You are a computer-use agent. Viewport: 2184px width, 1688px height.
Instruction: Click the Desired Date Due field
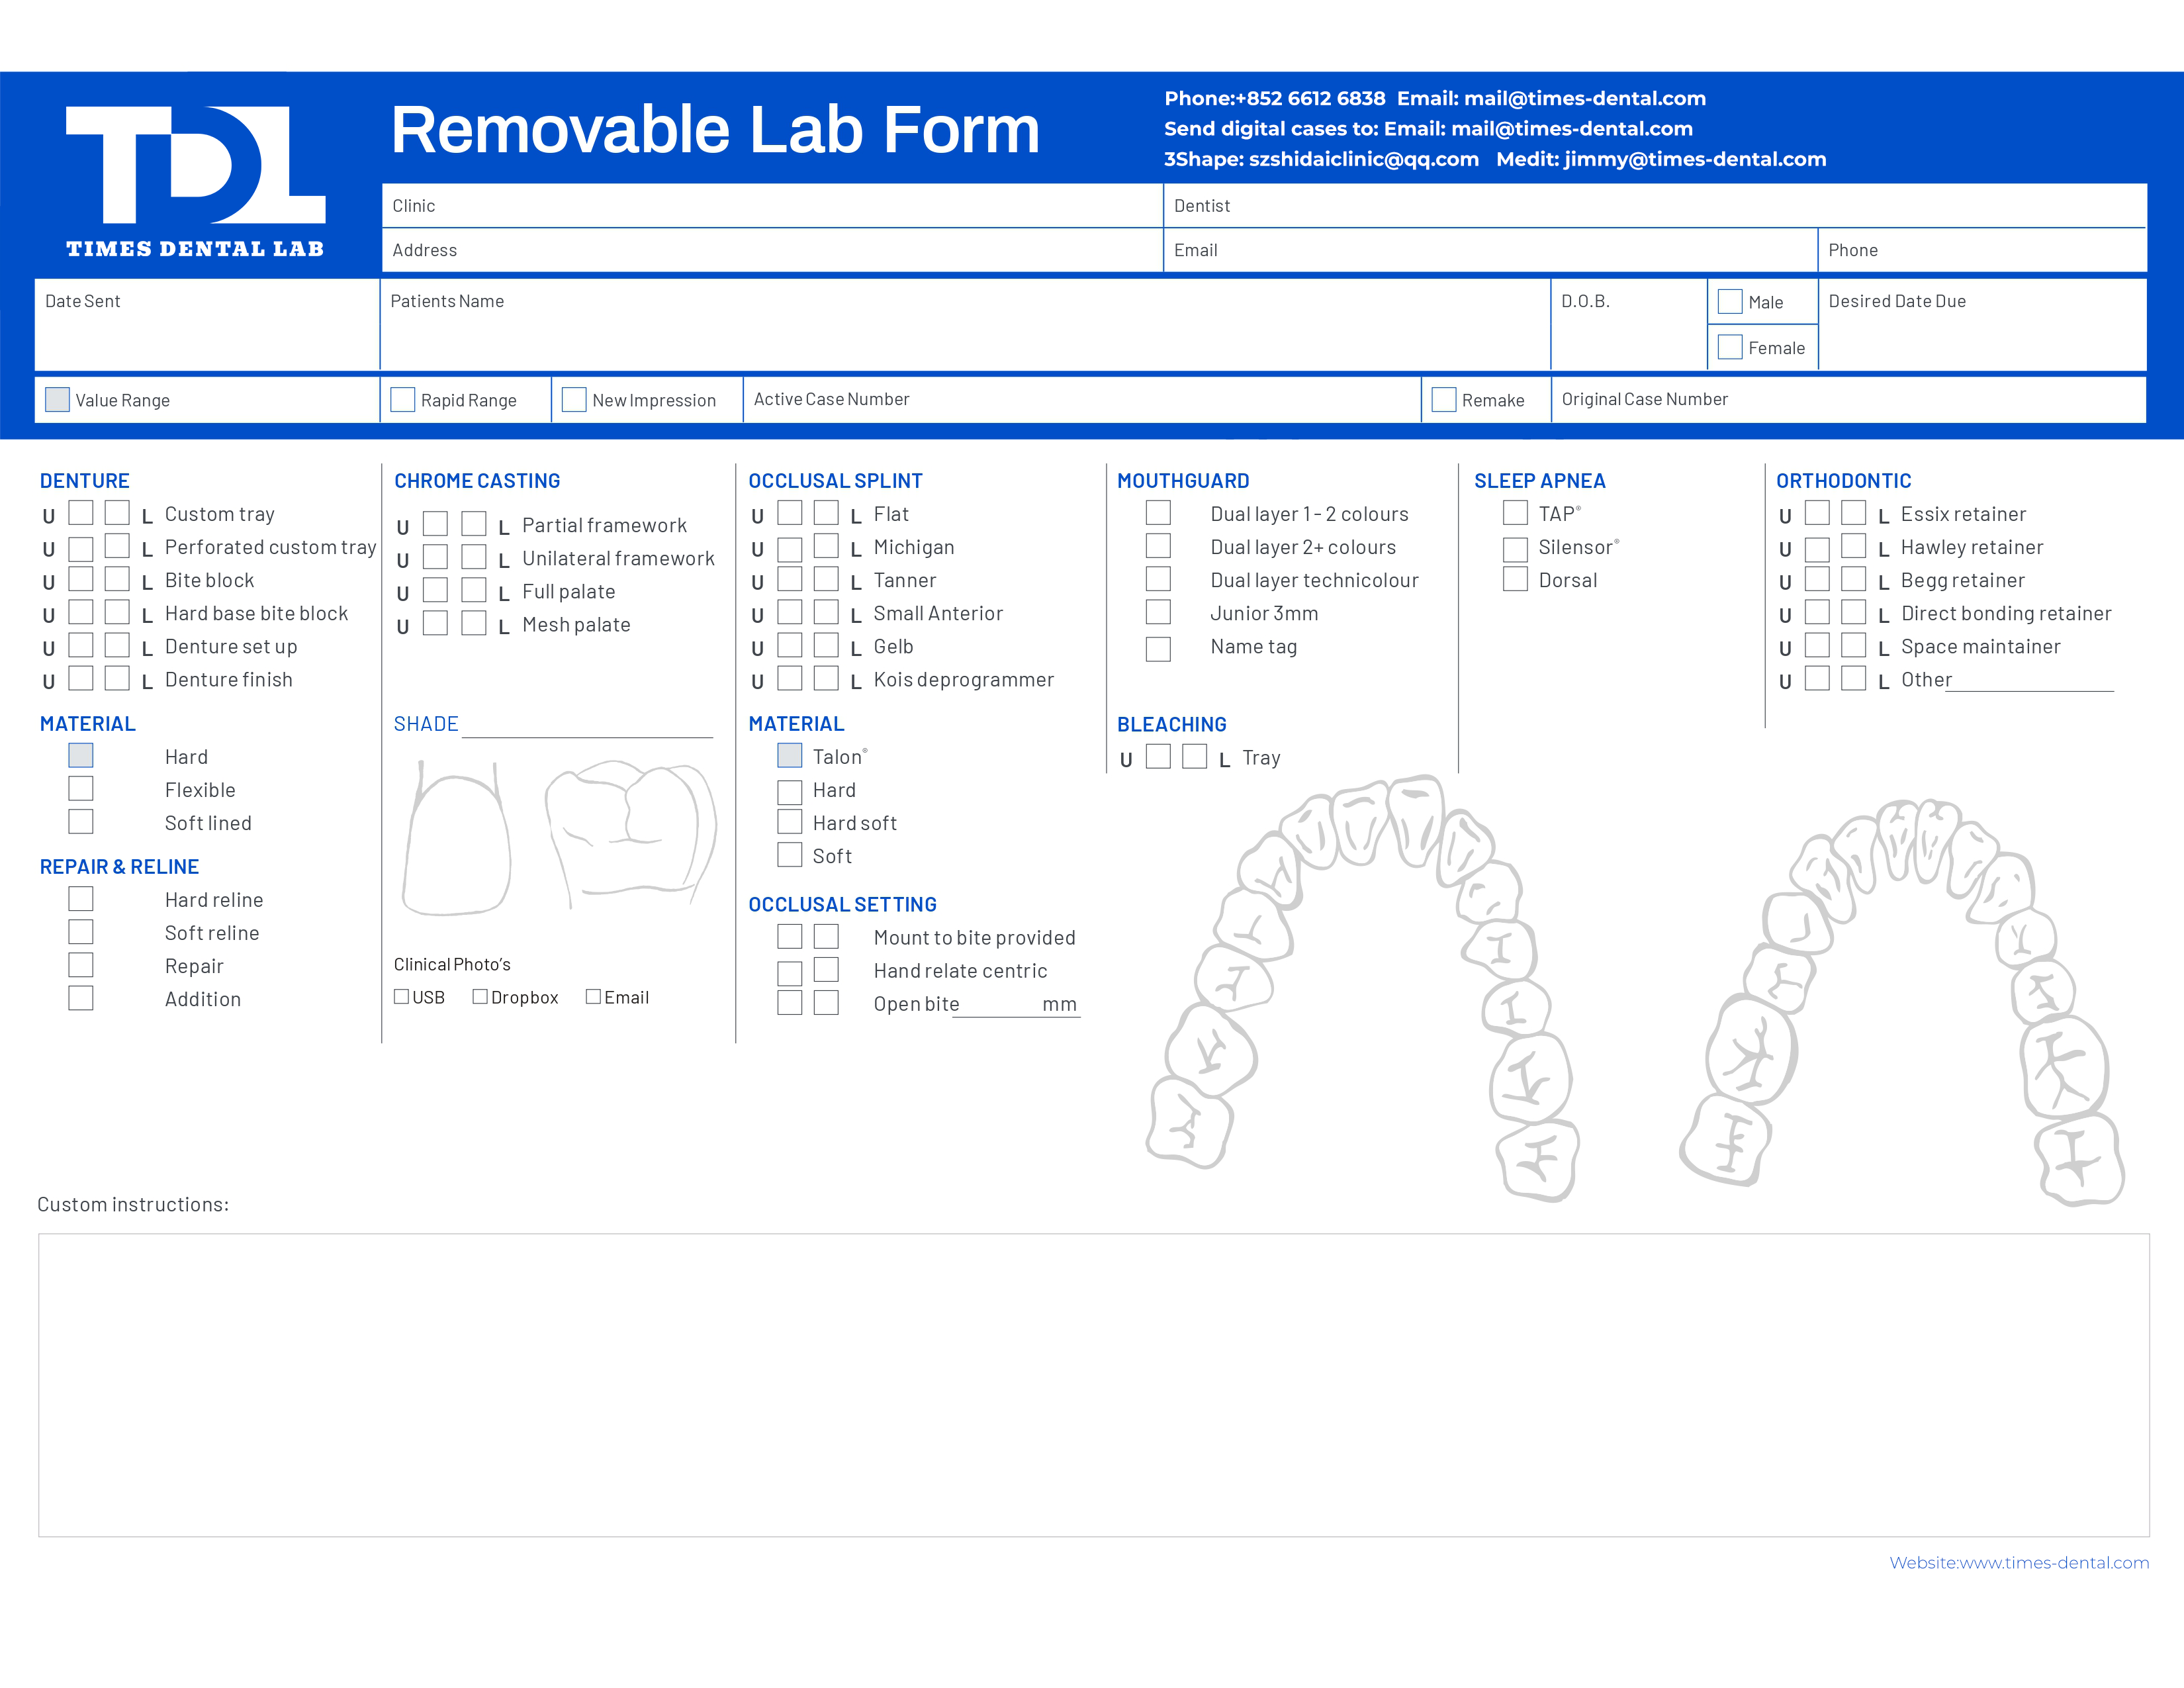[1982, 324]
